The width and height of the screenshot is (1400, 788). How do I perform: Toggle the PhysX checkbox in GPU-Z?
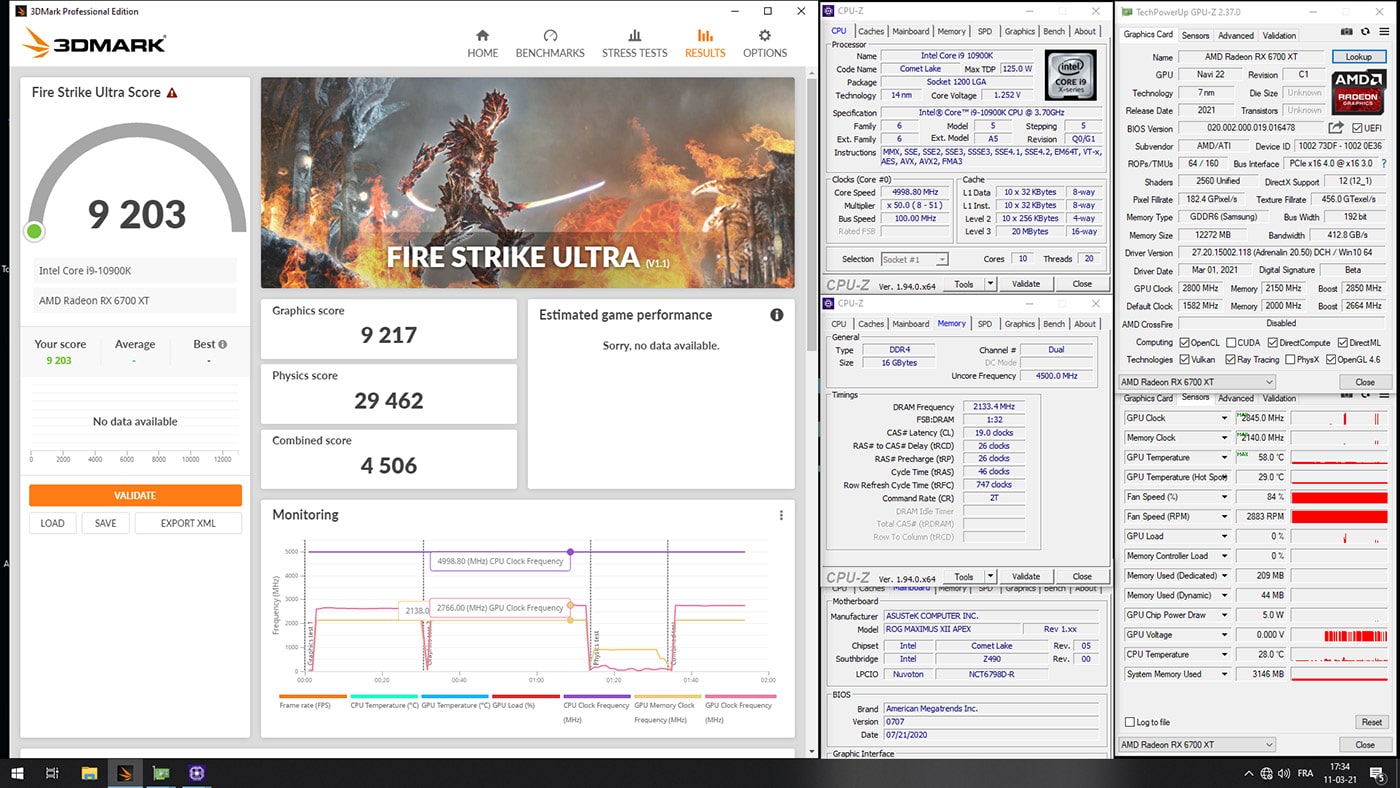point(1291,360)
